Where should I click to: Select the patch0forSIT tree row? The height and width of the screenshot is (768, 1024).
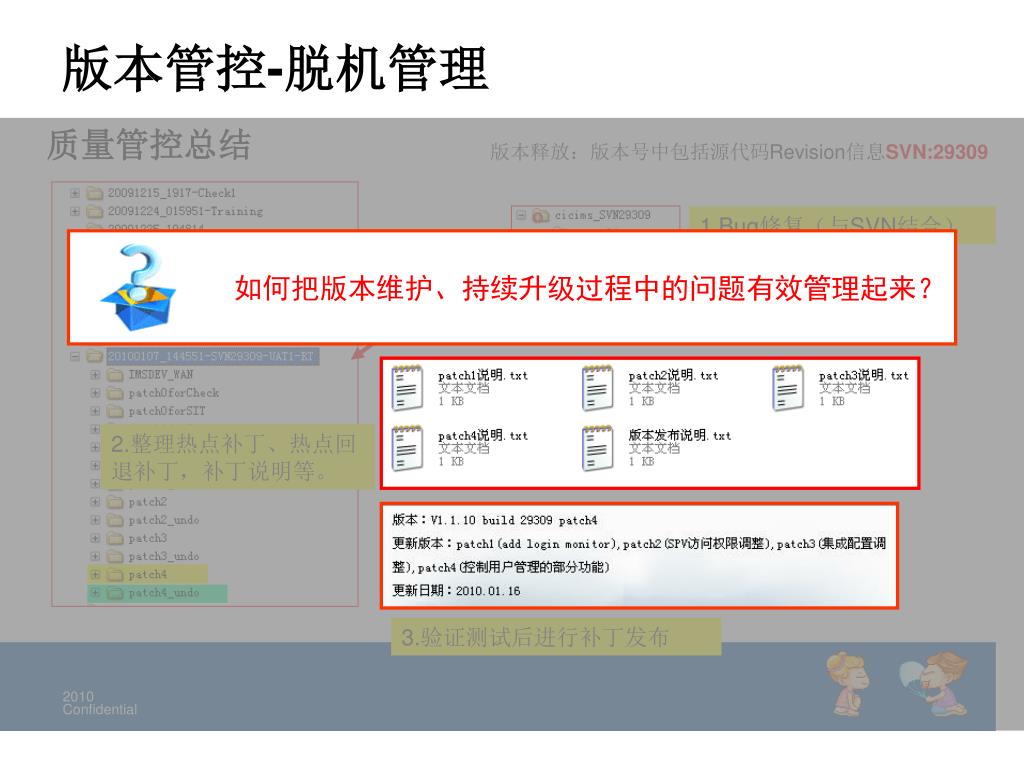coord(167,411)
